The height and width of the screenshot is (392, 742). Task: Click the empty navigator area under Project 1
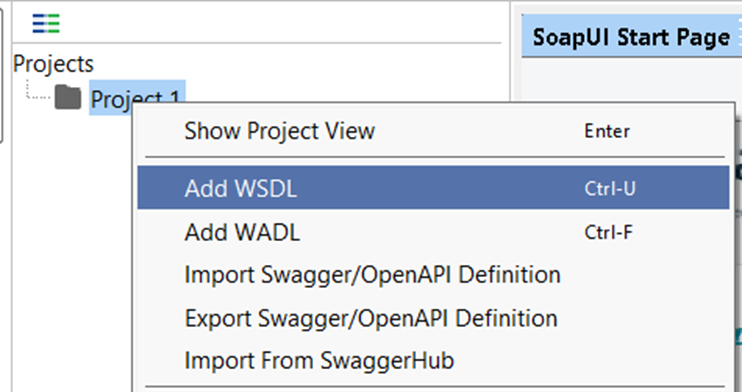[x=71, y=256]
